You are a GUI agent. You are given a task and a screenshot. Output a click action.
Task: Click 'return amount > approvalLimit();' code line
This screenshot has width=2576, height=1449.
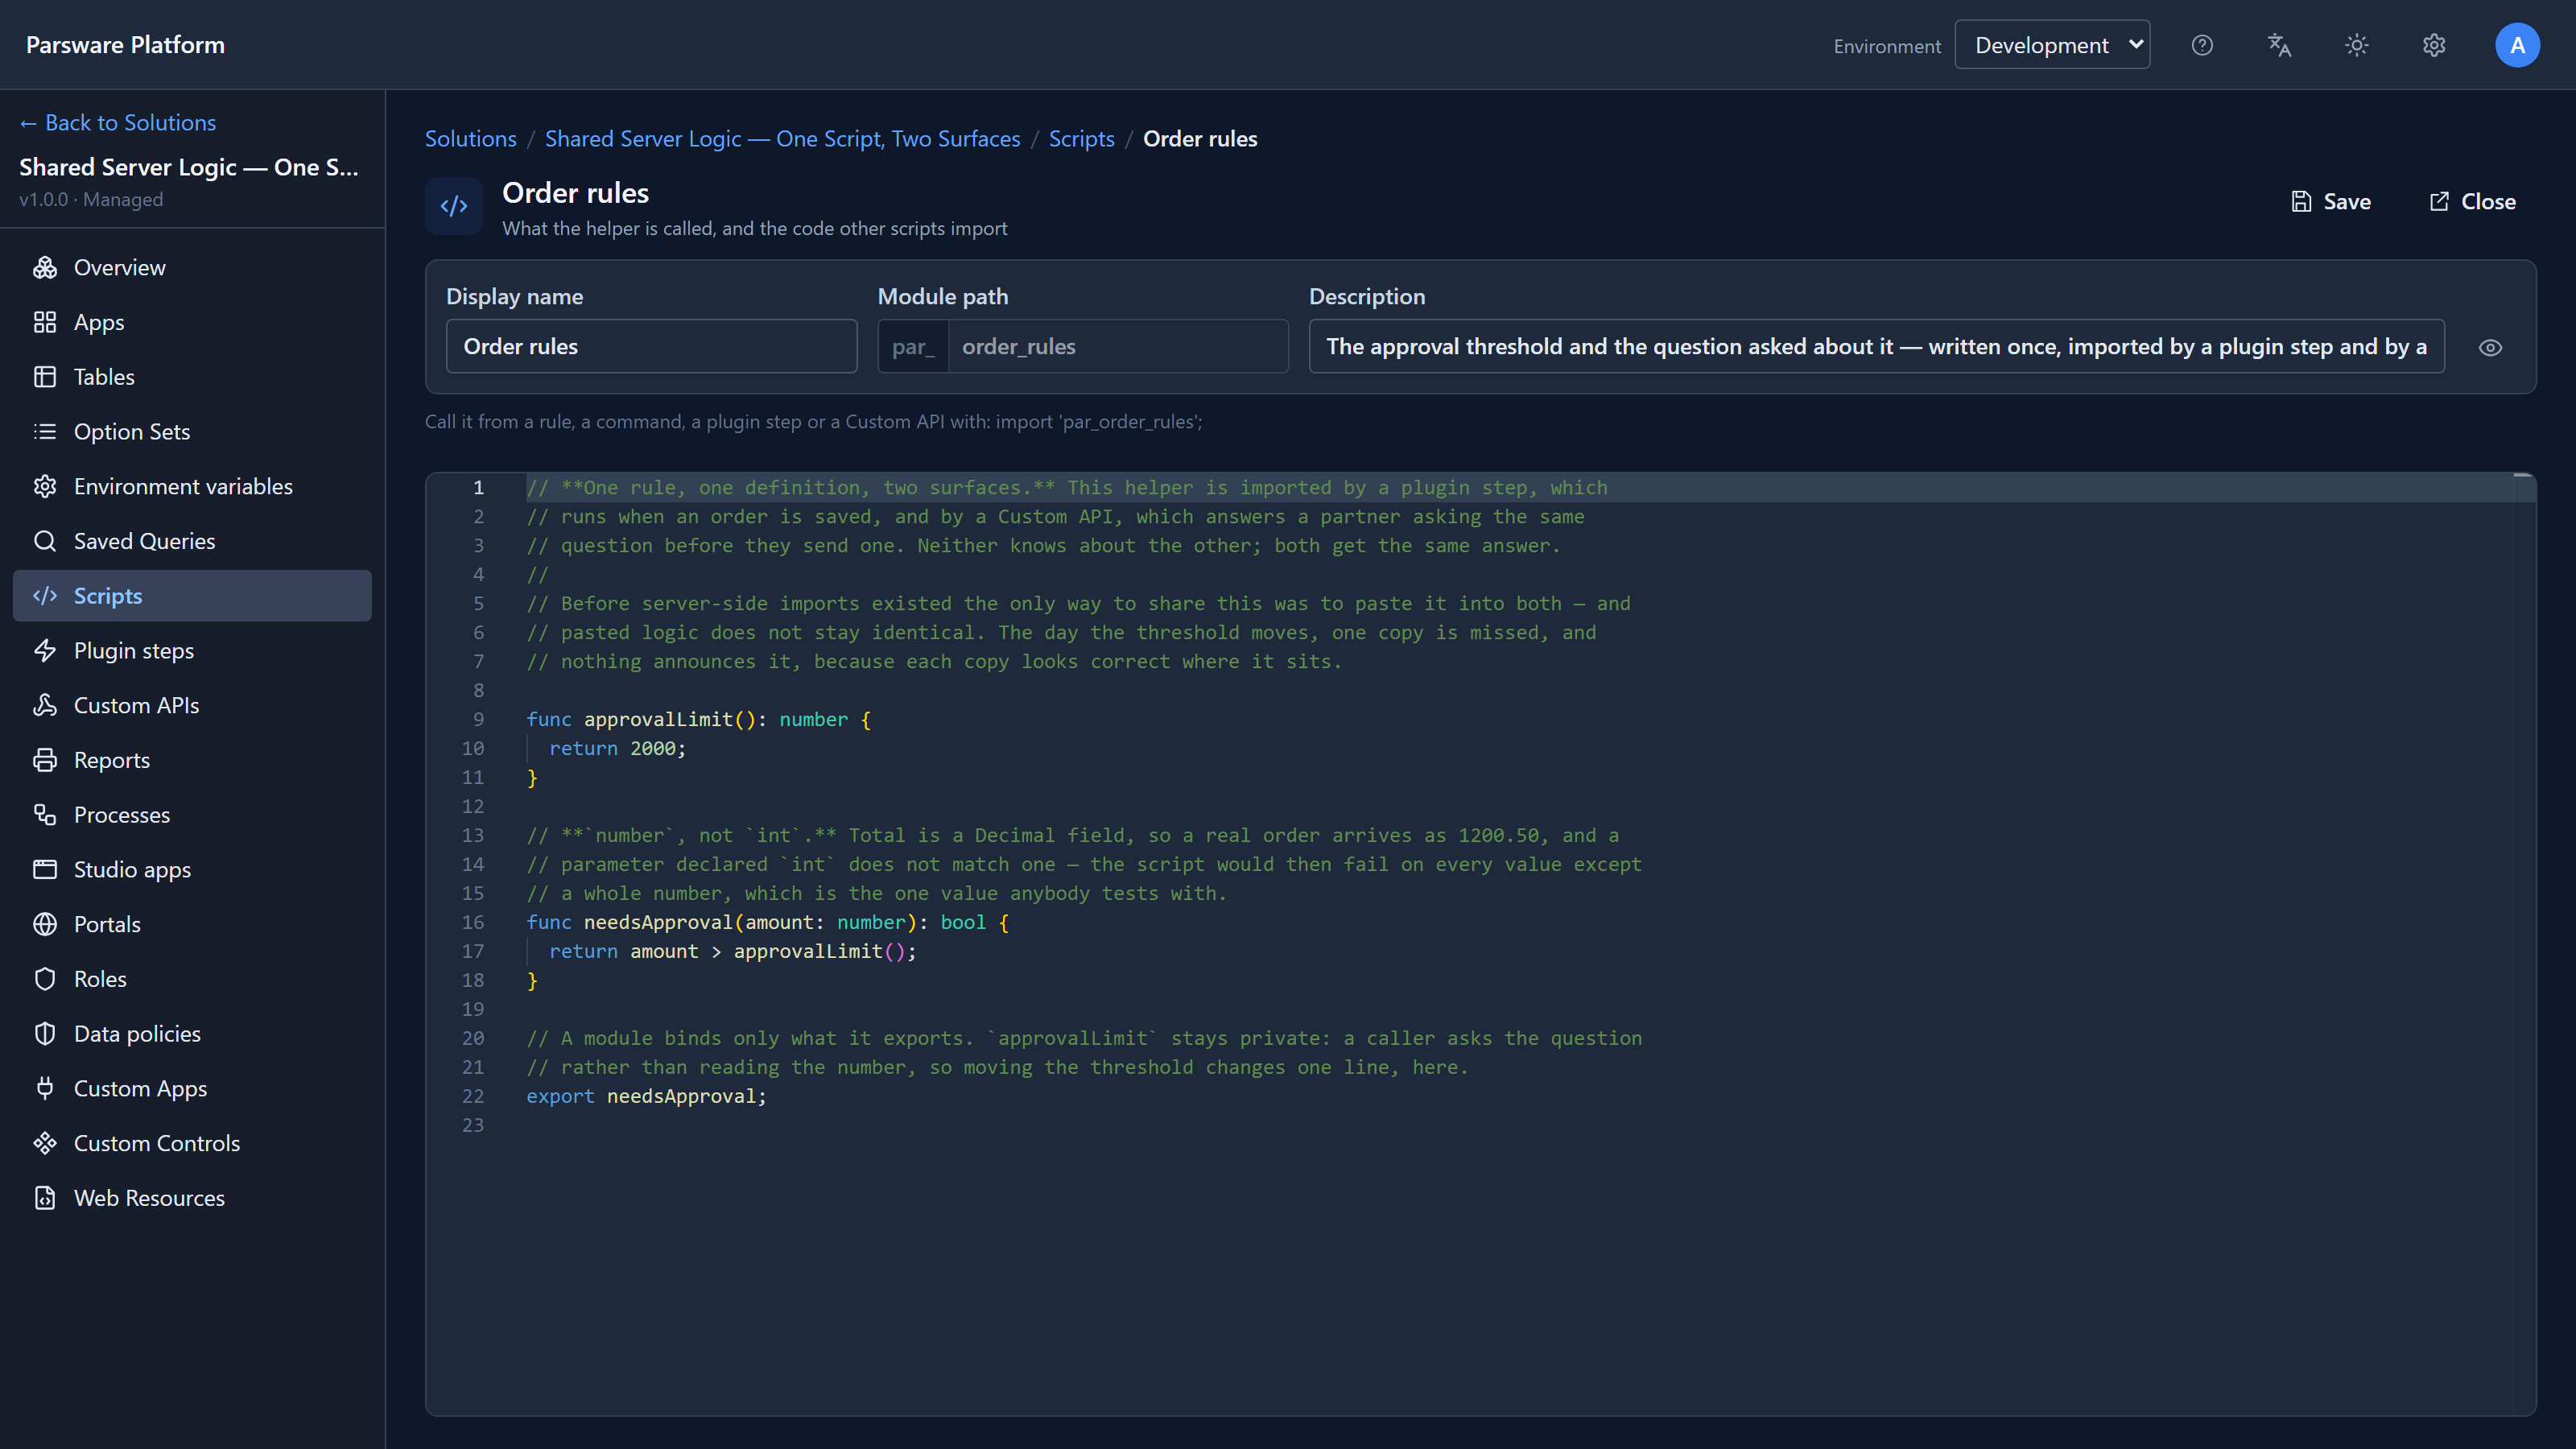tap(732, 951)
